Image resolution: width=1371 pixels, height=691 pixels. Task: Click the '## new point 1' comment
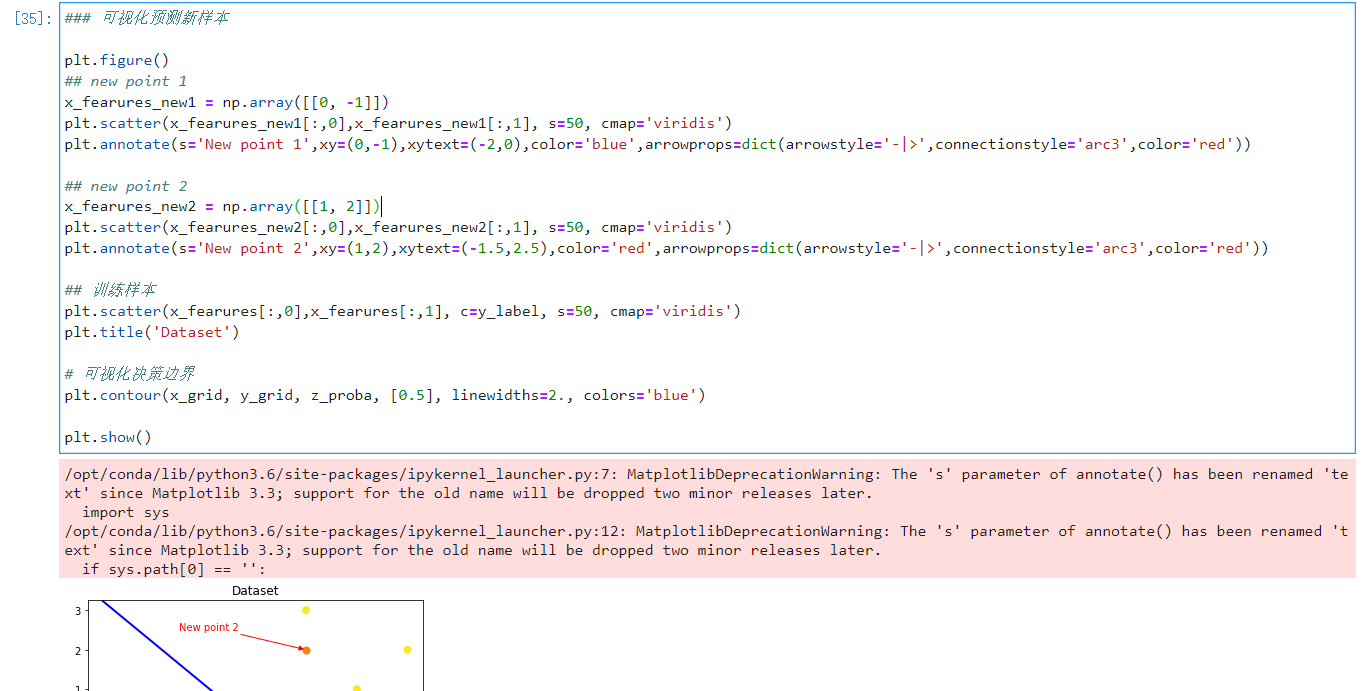tap(126, 81)
